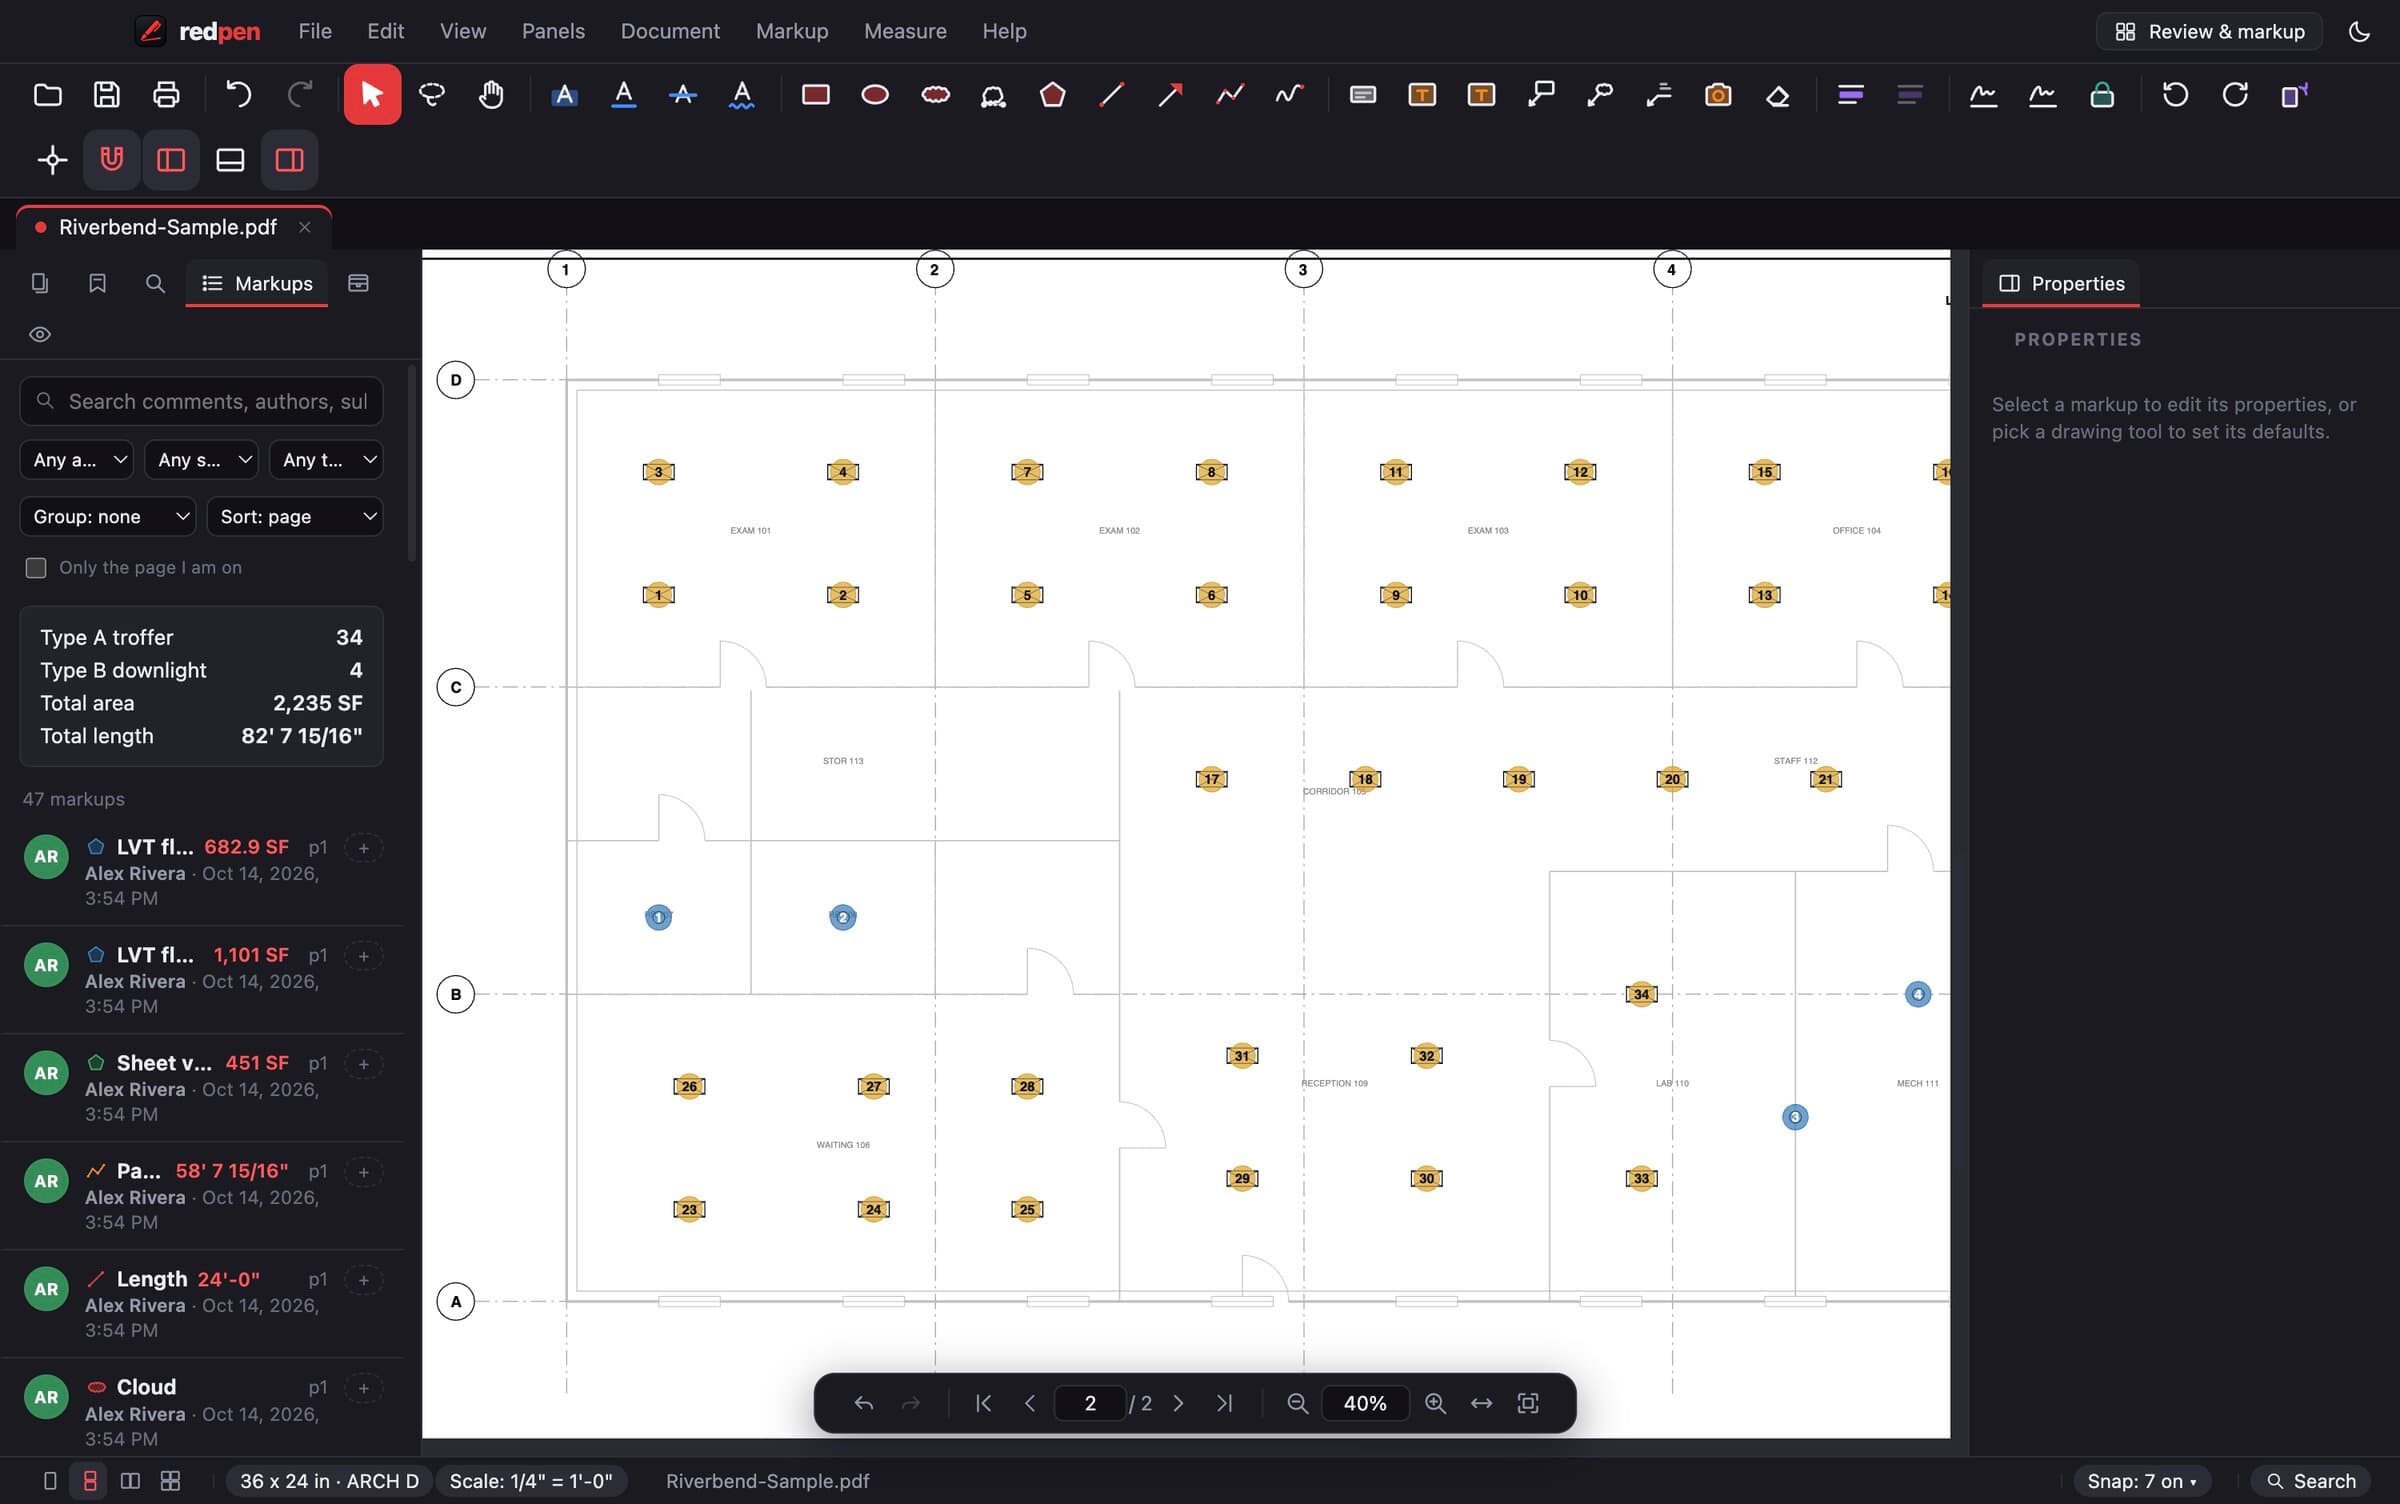The width and height of the screenshot is (2400, 1504).
Task: Select the Cloud markup tool
Action: (935, 95)
